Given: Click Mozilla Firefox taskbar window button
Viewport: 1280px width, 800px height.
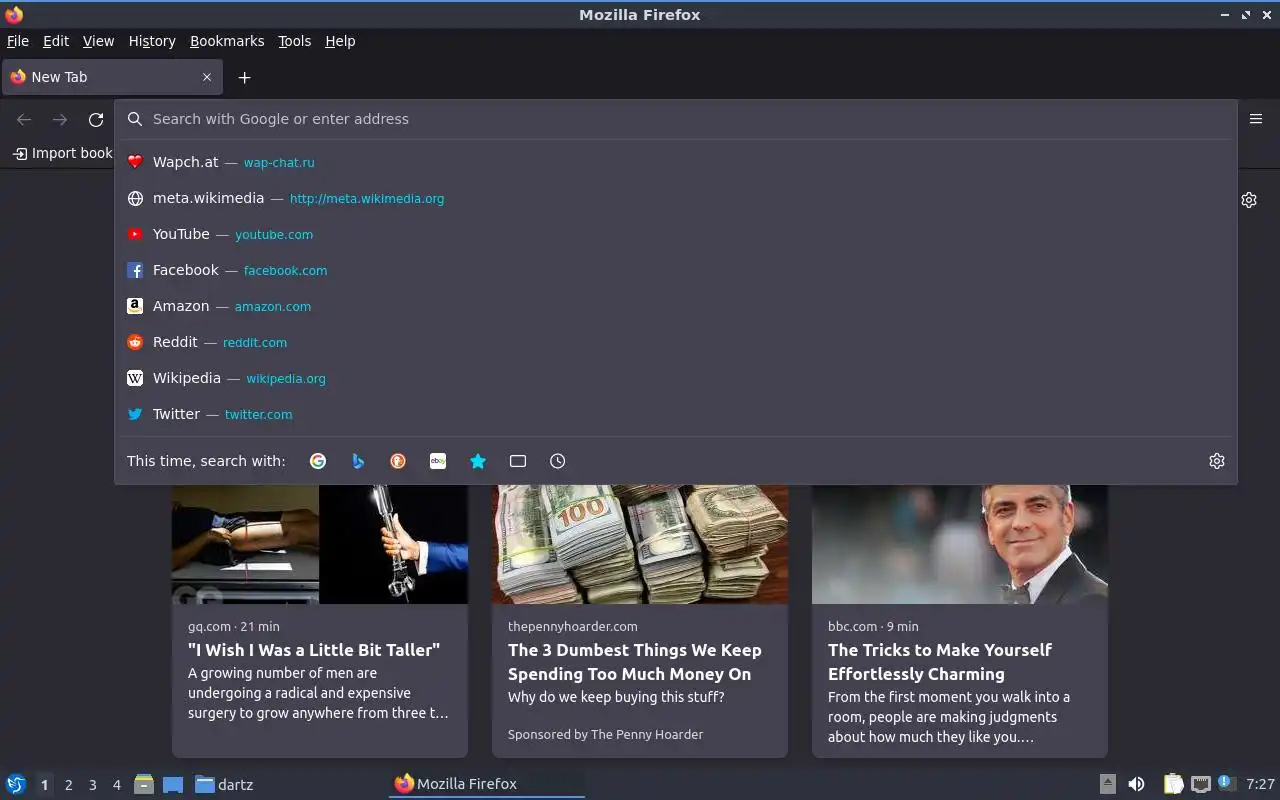Looking at the screenshot, I should tap(487, 784).
